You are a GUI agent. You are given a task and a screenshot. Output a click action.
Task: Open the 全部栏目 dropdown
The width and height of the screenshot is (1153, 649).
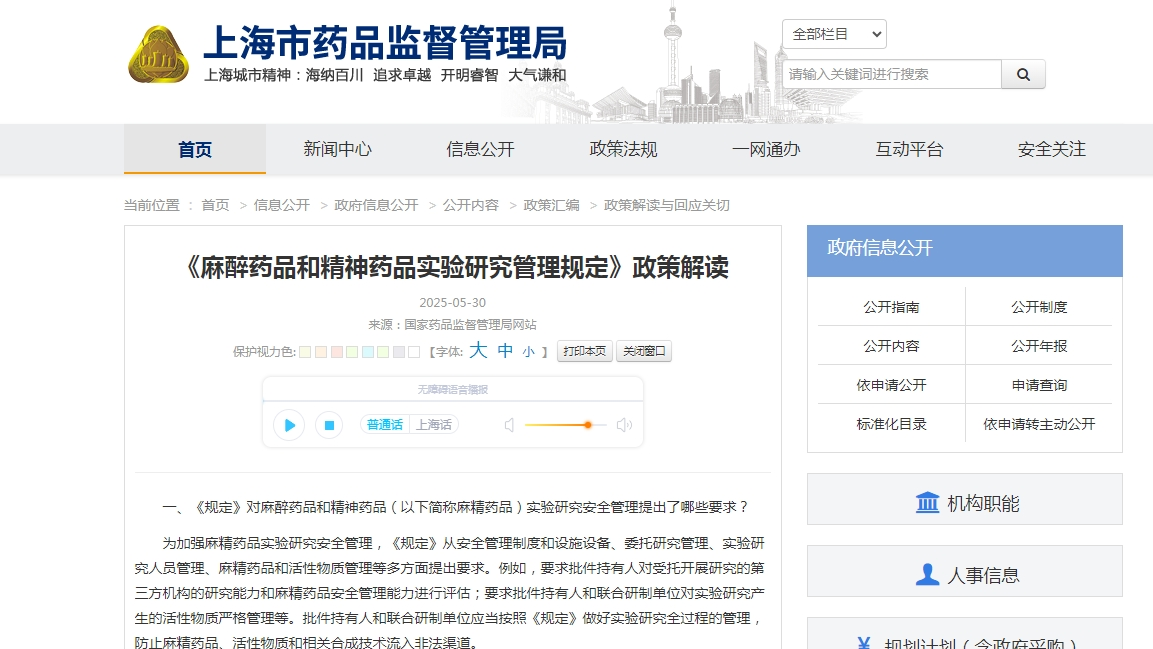[x=834, y=34]
